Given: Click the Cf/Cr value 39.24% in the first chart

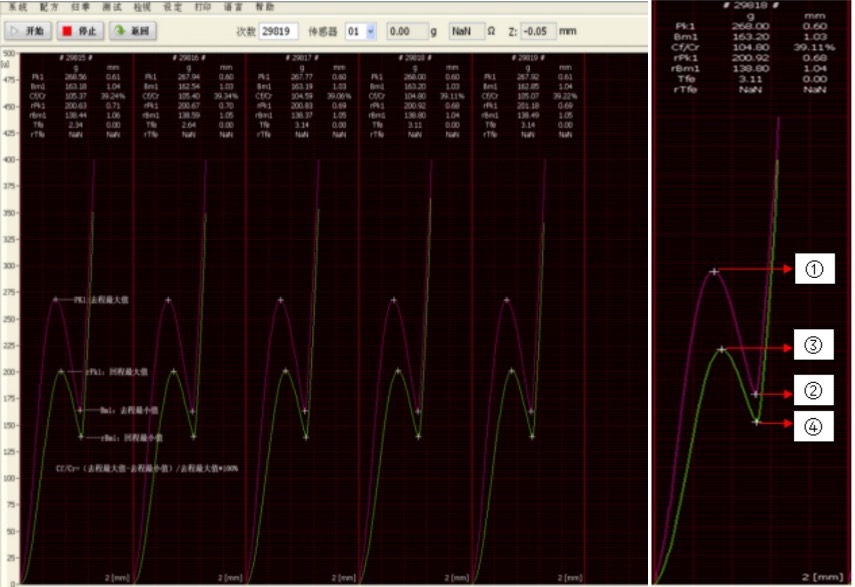Looking at the screenshot, I should [113, 96].
